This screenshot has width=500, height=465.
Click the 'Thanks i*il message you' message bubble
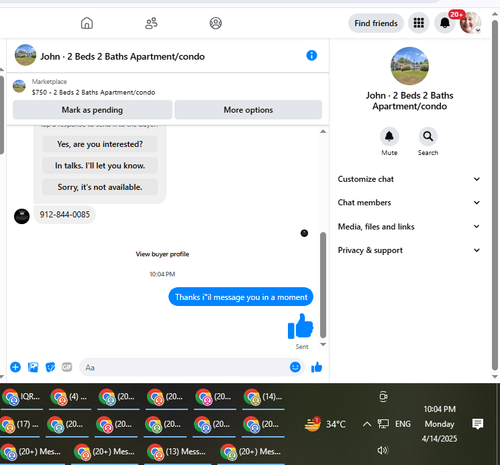pyautogui.click(x=241, y=297)
